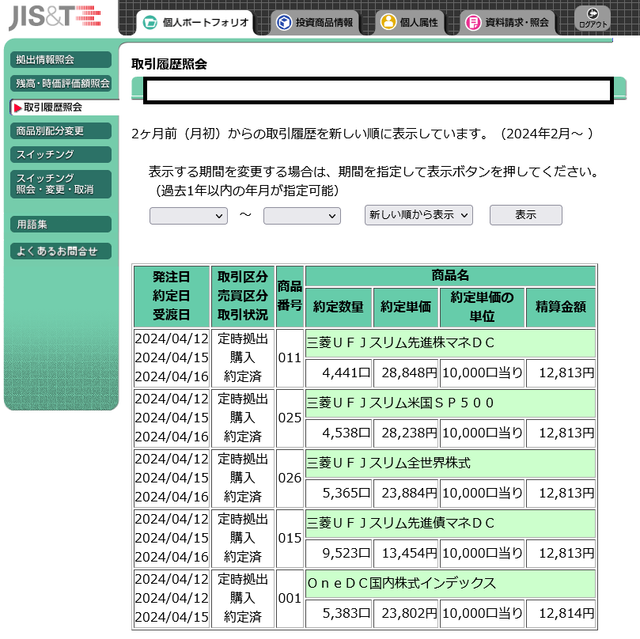
Task: Select 取引履歴照会 in sidebar
Action: tap(64, 107)
